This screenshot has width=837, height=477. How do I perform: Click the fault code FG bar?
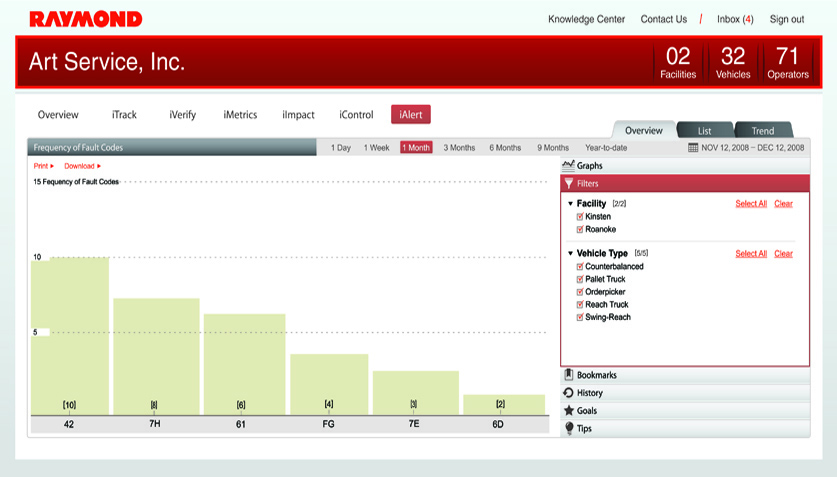329,384
